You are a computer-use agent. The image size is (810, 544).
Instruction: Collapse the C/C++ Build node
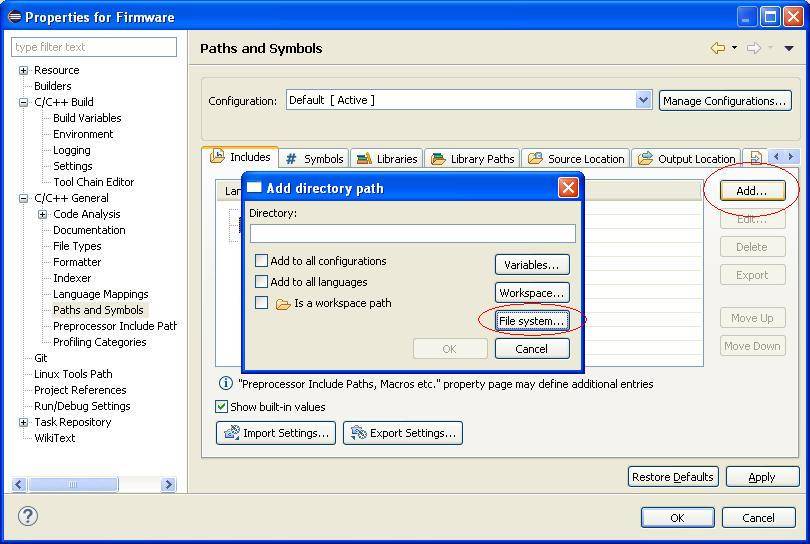23,102
